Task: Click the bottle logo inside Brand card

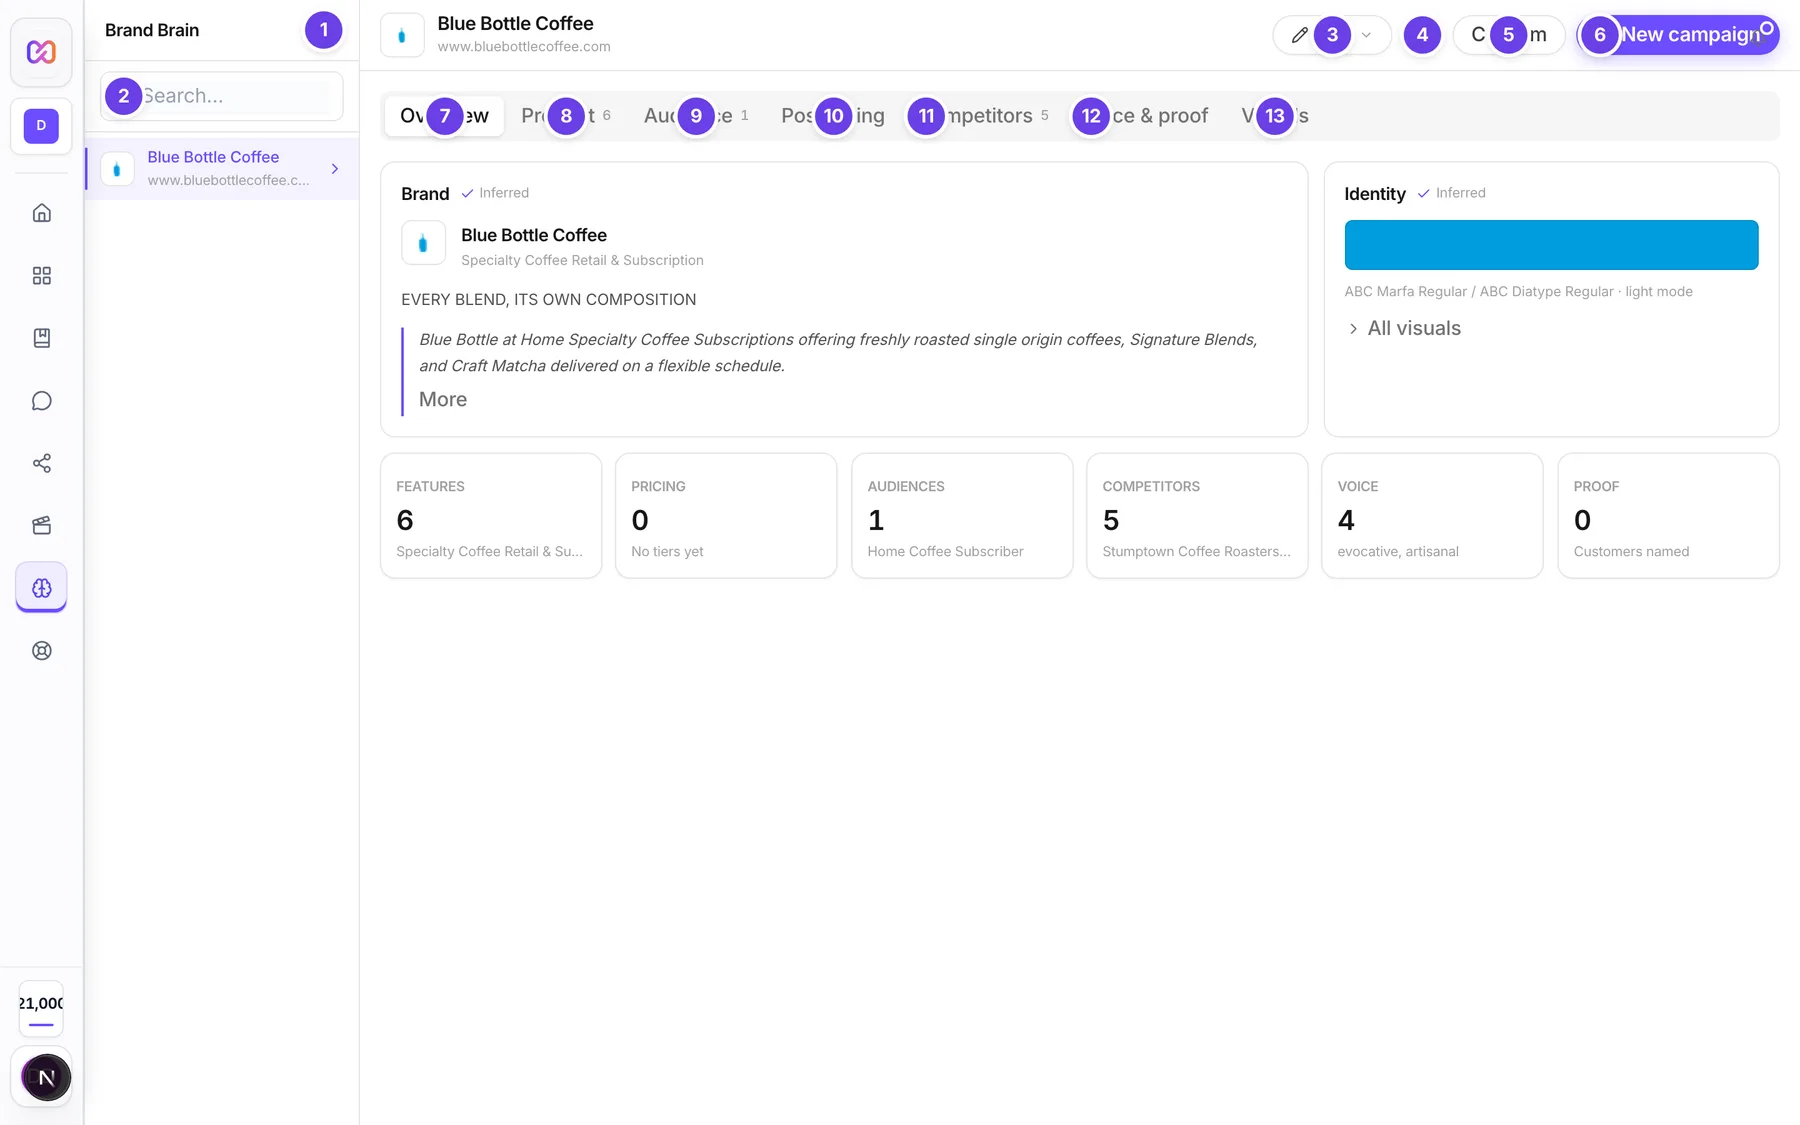Action: pyautogui.click(x=423, y=243)
